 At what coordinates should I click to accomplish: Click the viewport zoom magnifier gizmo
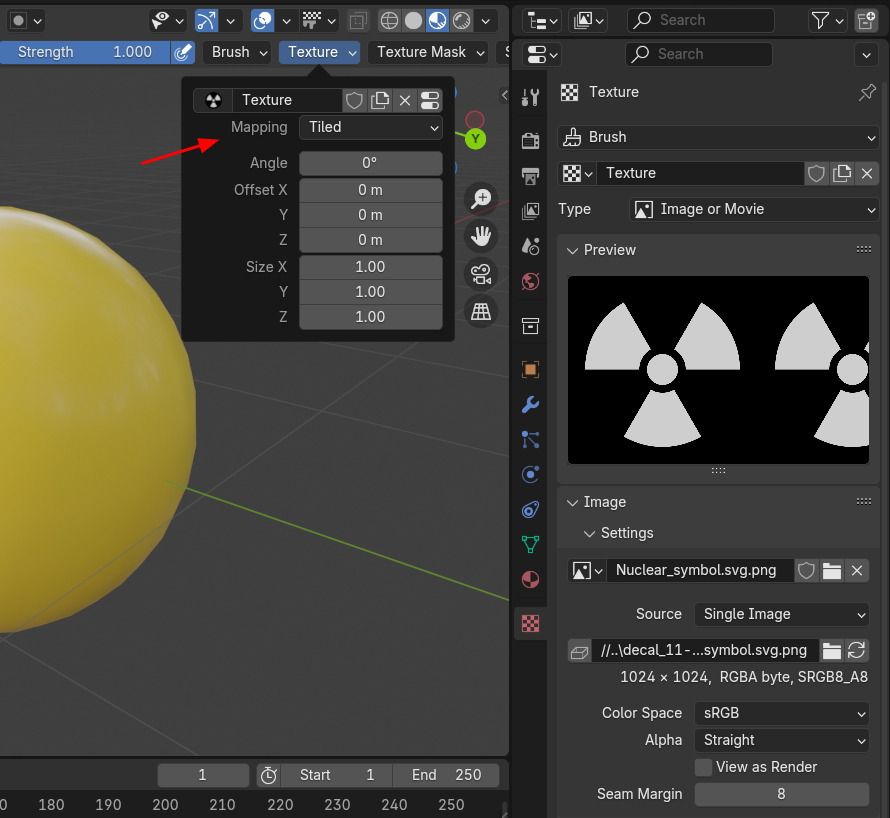pyautogui.click(x=481, y=198)
